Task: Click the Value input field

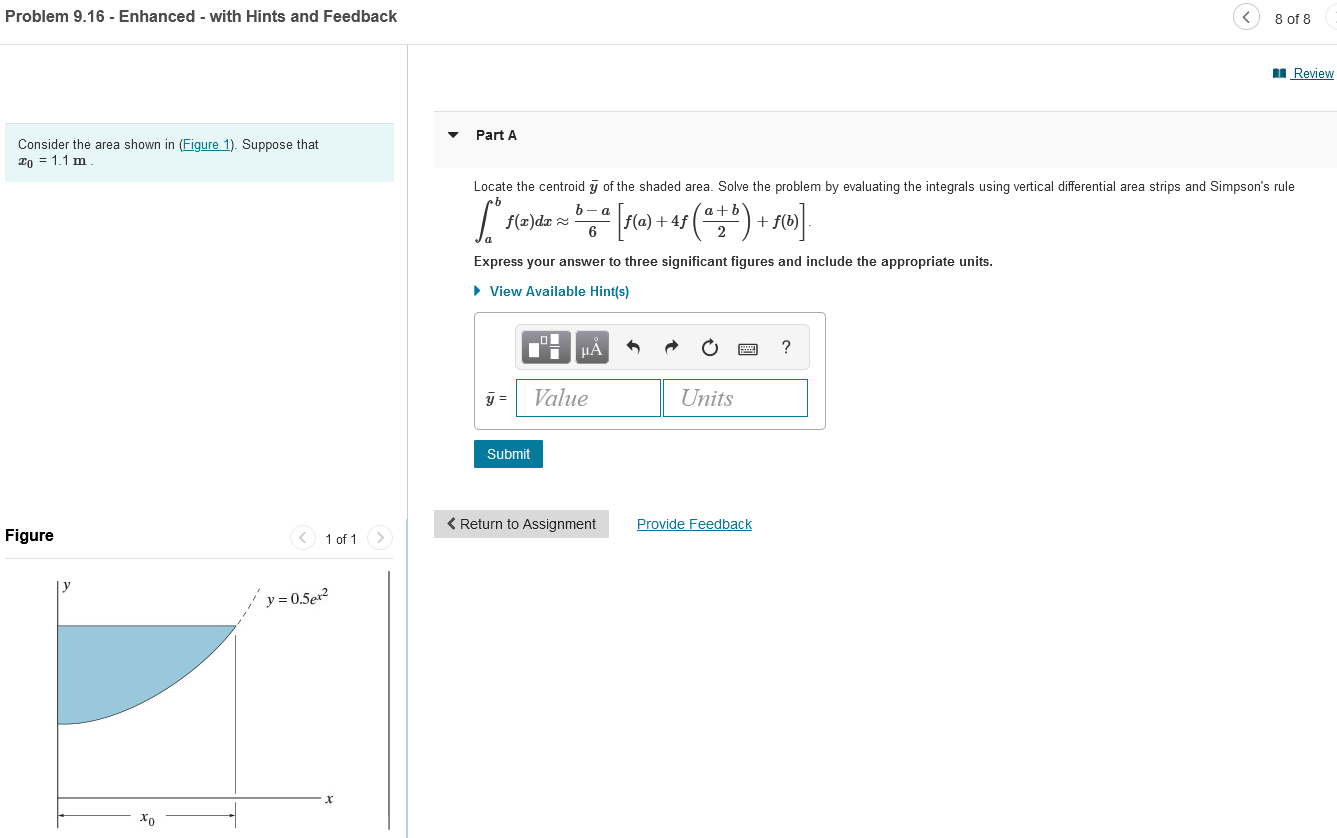Action: 588,397
